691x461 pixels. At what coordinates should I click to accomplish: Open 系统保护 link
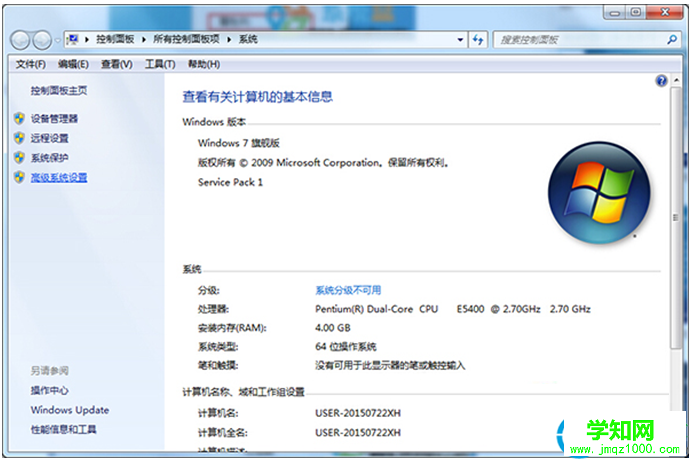coord(49,158)
